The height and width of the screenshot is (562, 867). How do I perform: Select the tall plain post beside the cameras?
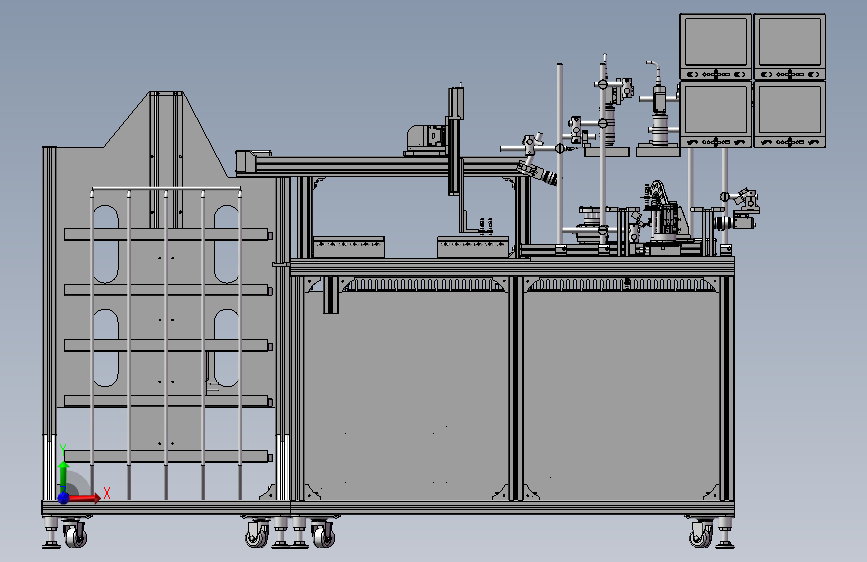[x=560, y=155]
